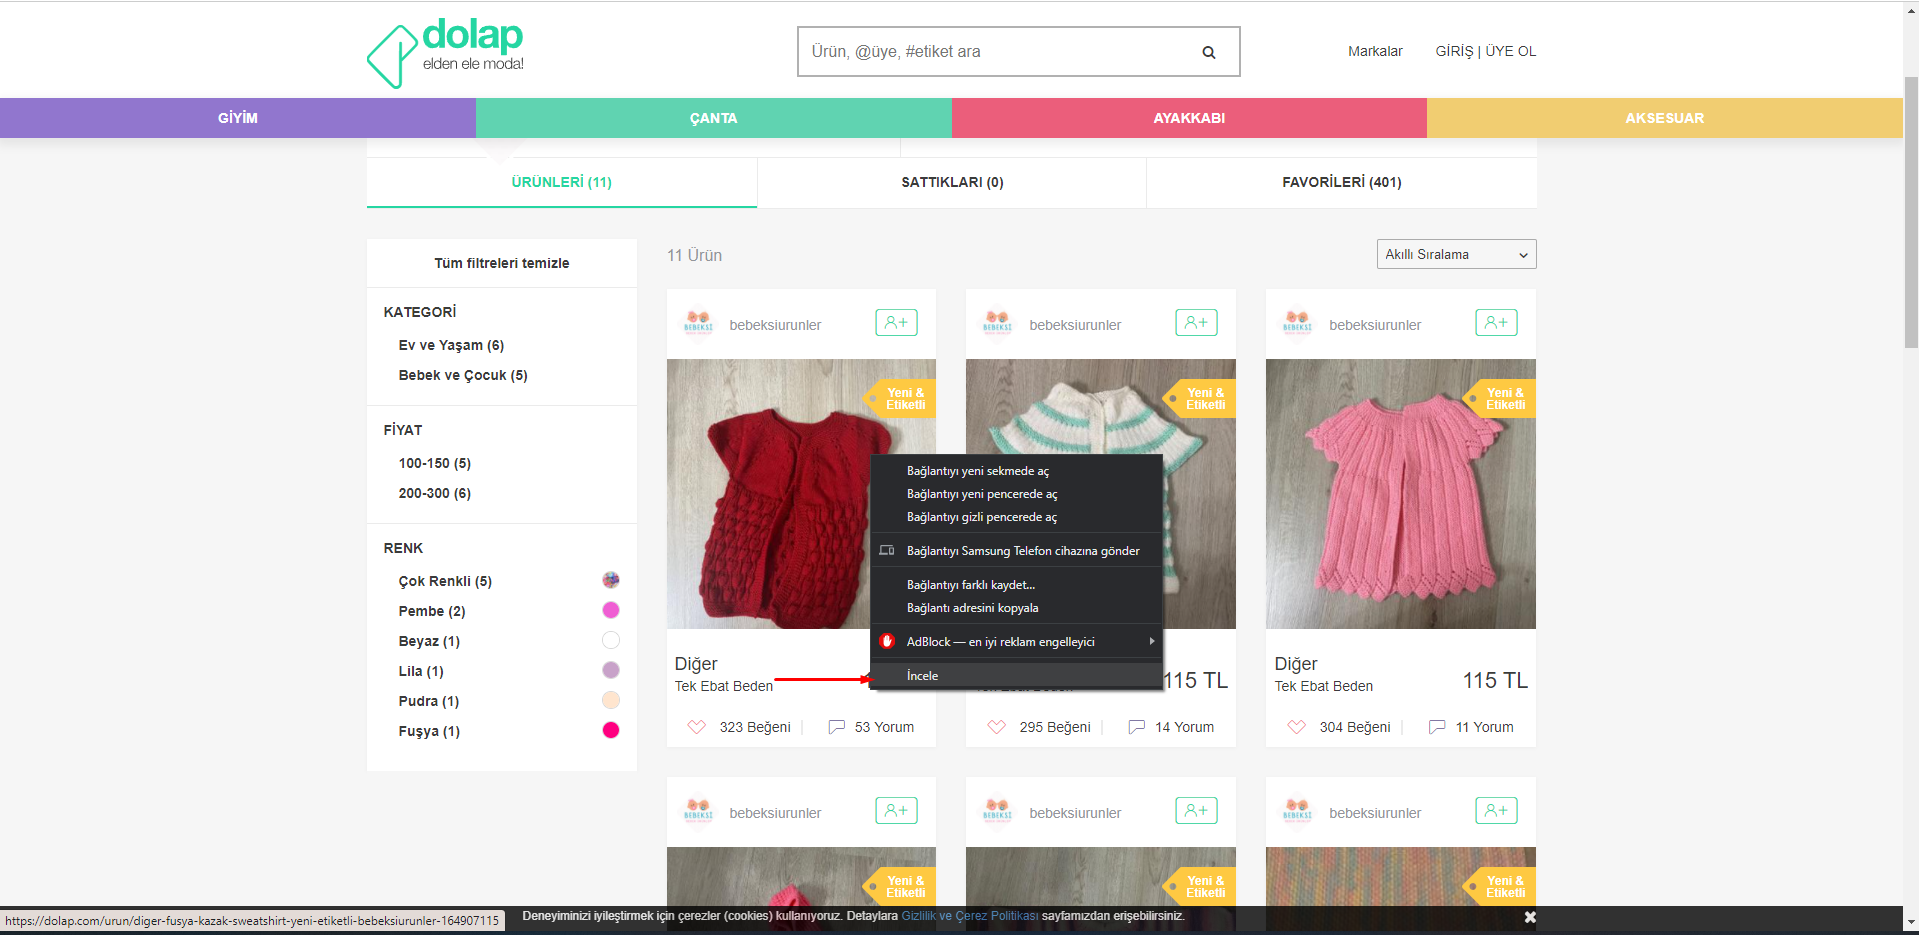Select Fuşya color swatch

(x=611, y=730)
